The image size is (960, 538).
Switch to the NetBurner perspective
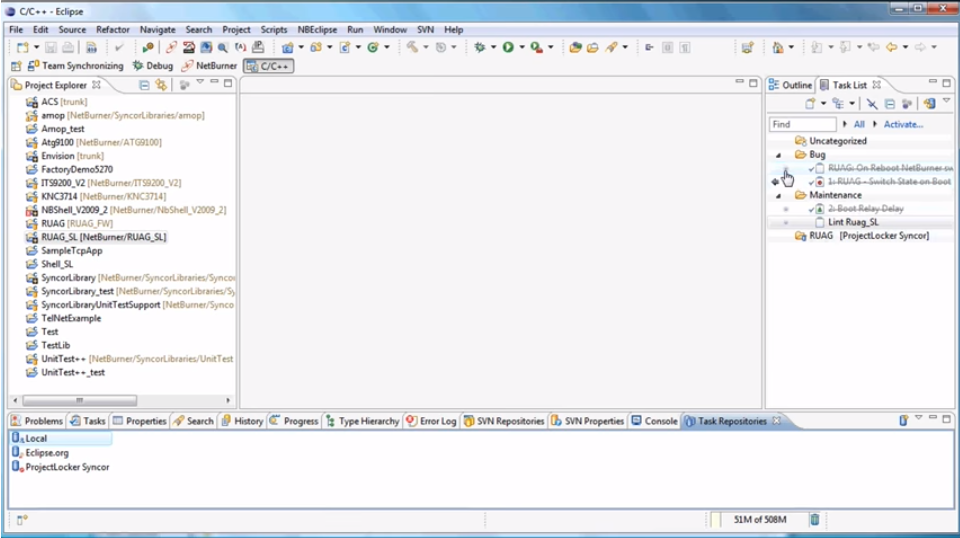coord(209,66)
